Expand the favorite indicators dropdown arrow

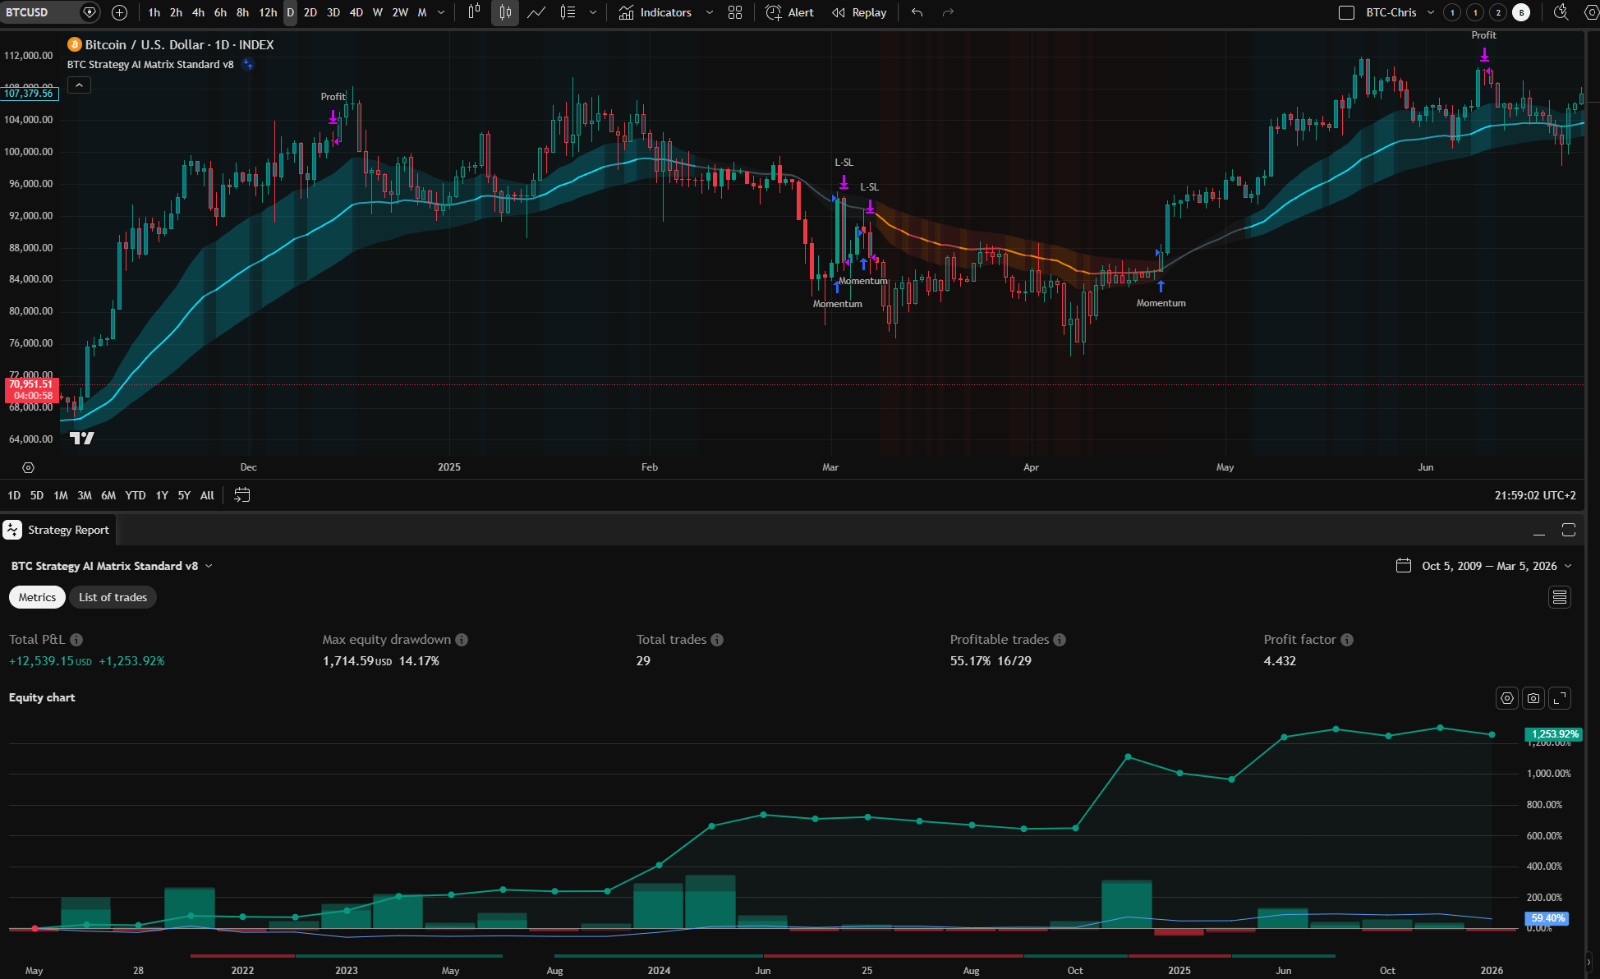pyautogui.click(x=709, y=13)
